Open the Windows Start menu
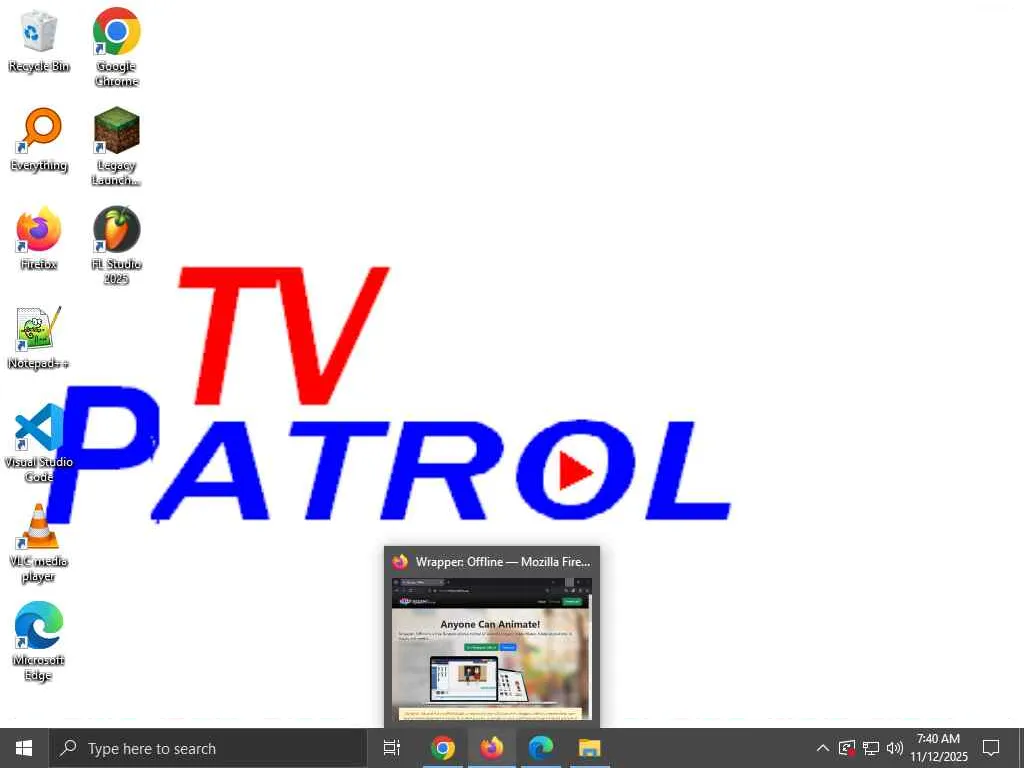 [24, 748]
